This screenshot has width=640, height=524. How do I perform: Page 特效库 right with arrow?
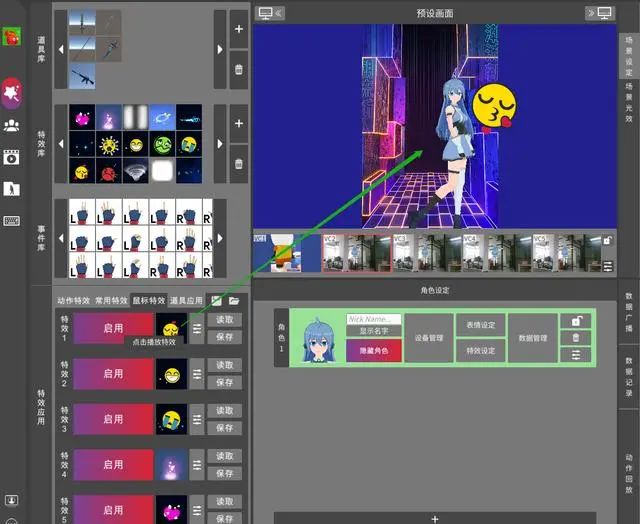[220, 144]
